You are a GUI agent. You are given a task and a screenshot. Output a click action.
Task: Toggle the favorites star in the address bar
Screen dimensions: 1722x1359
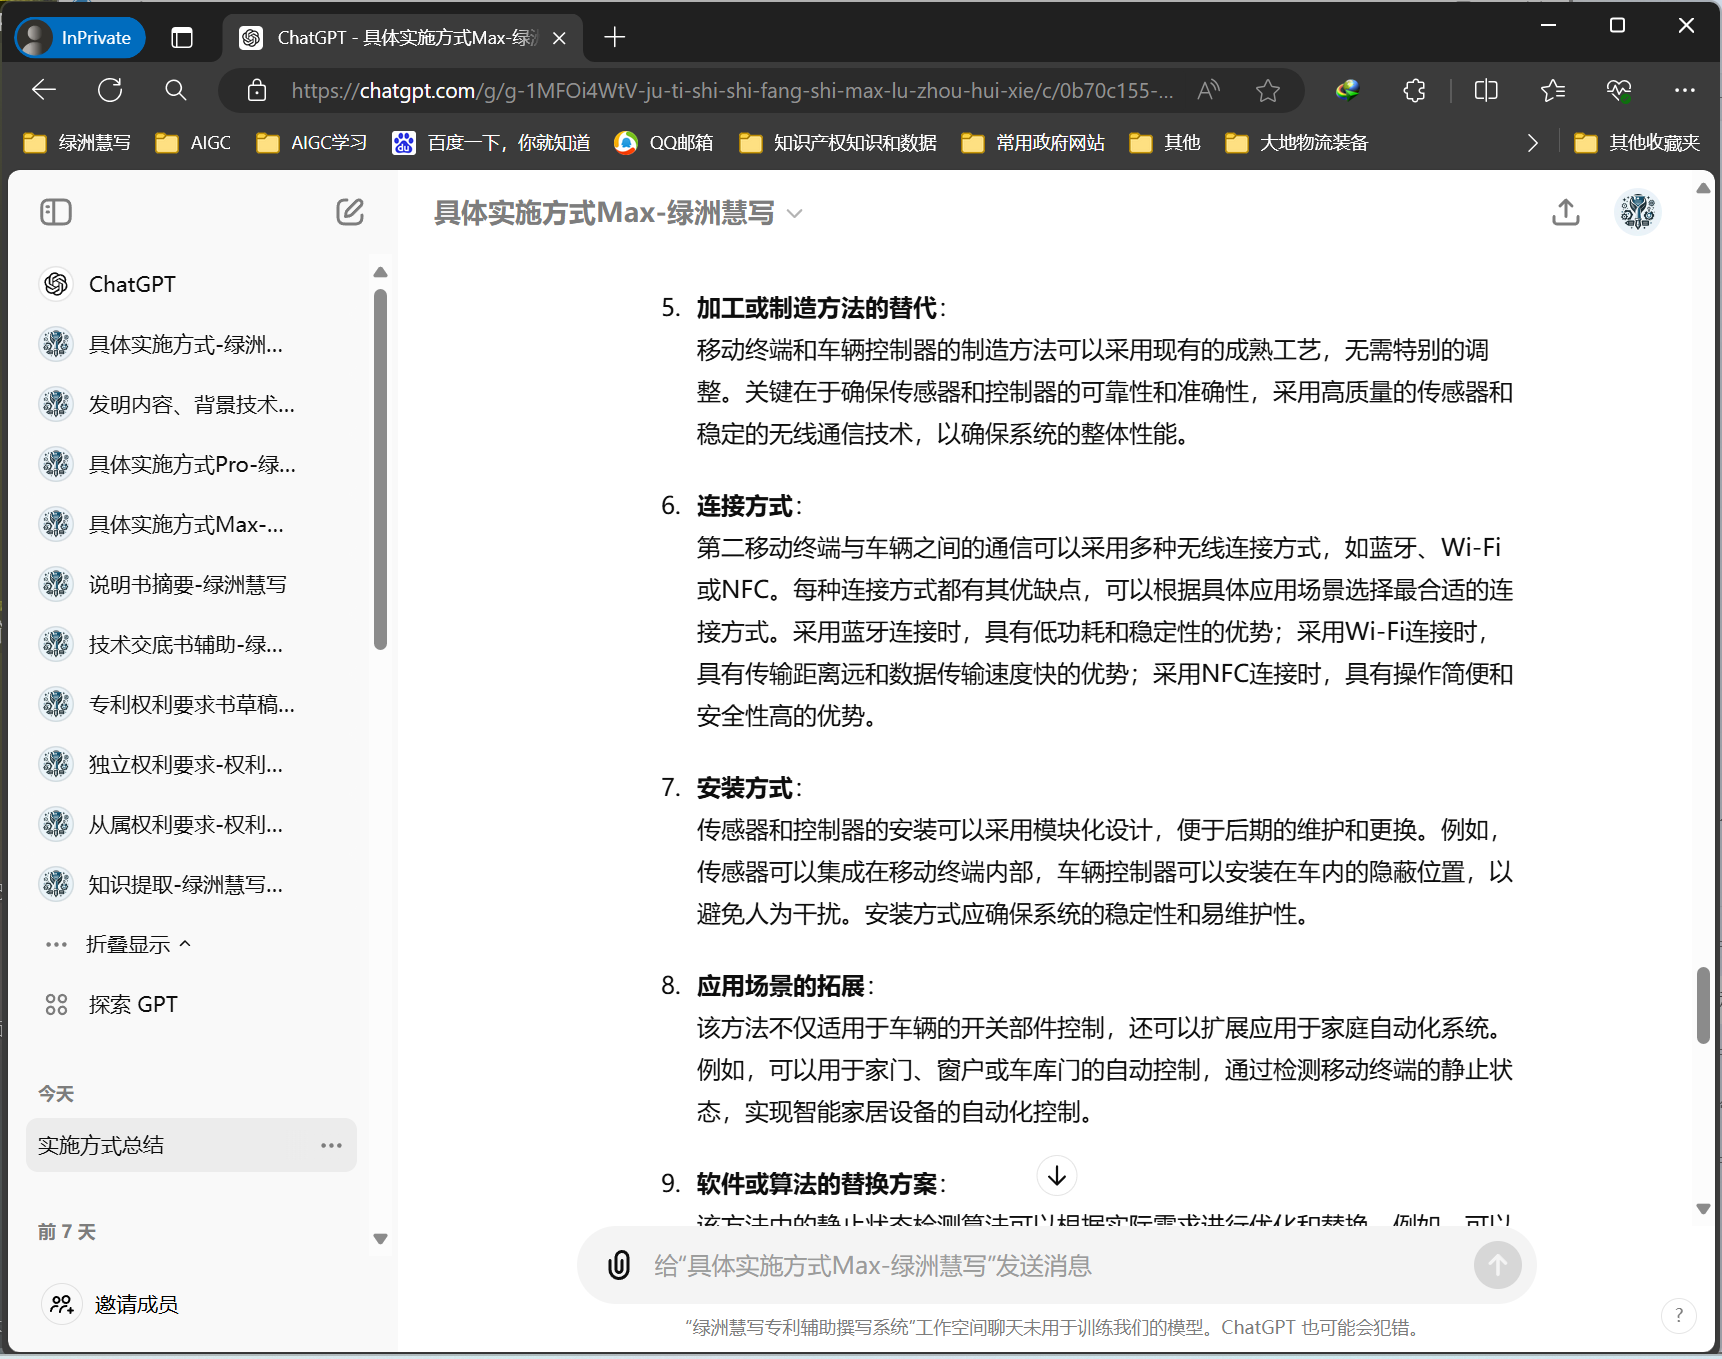pos(1267,90)
